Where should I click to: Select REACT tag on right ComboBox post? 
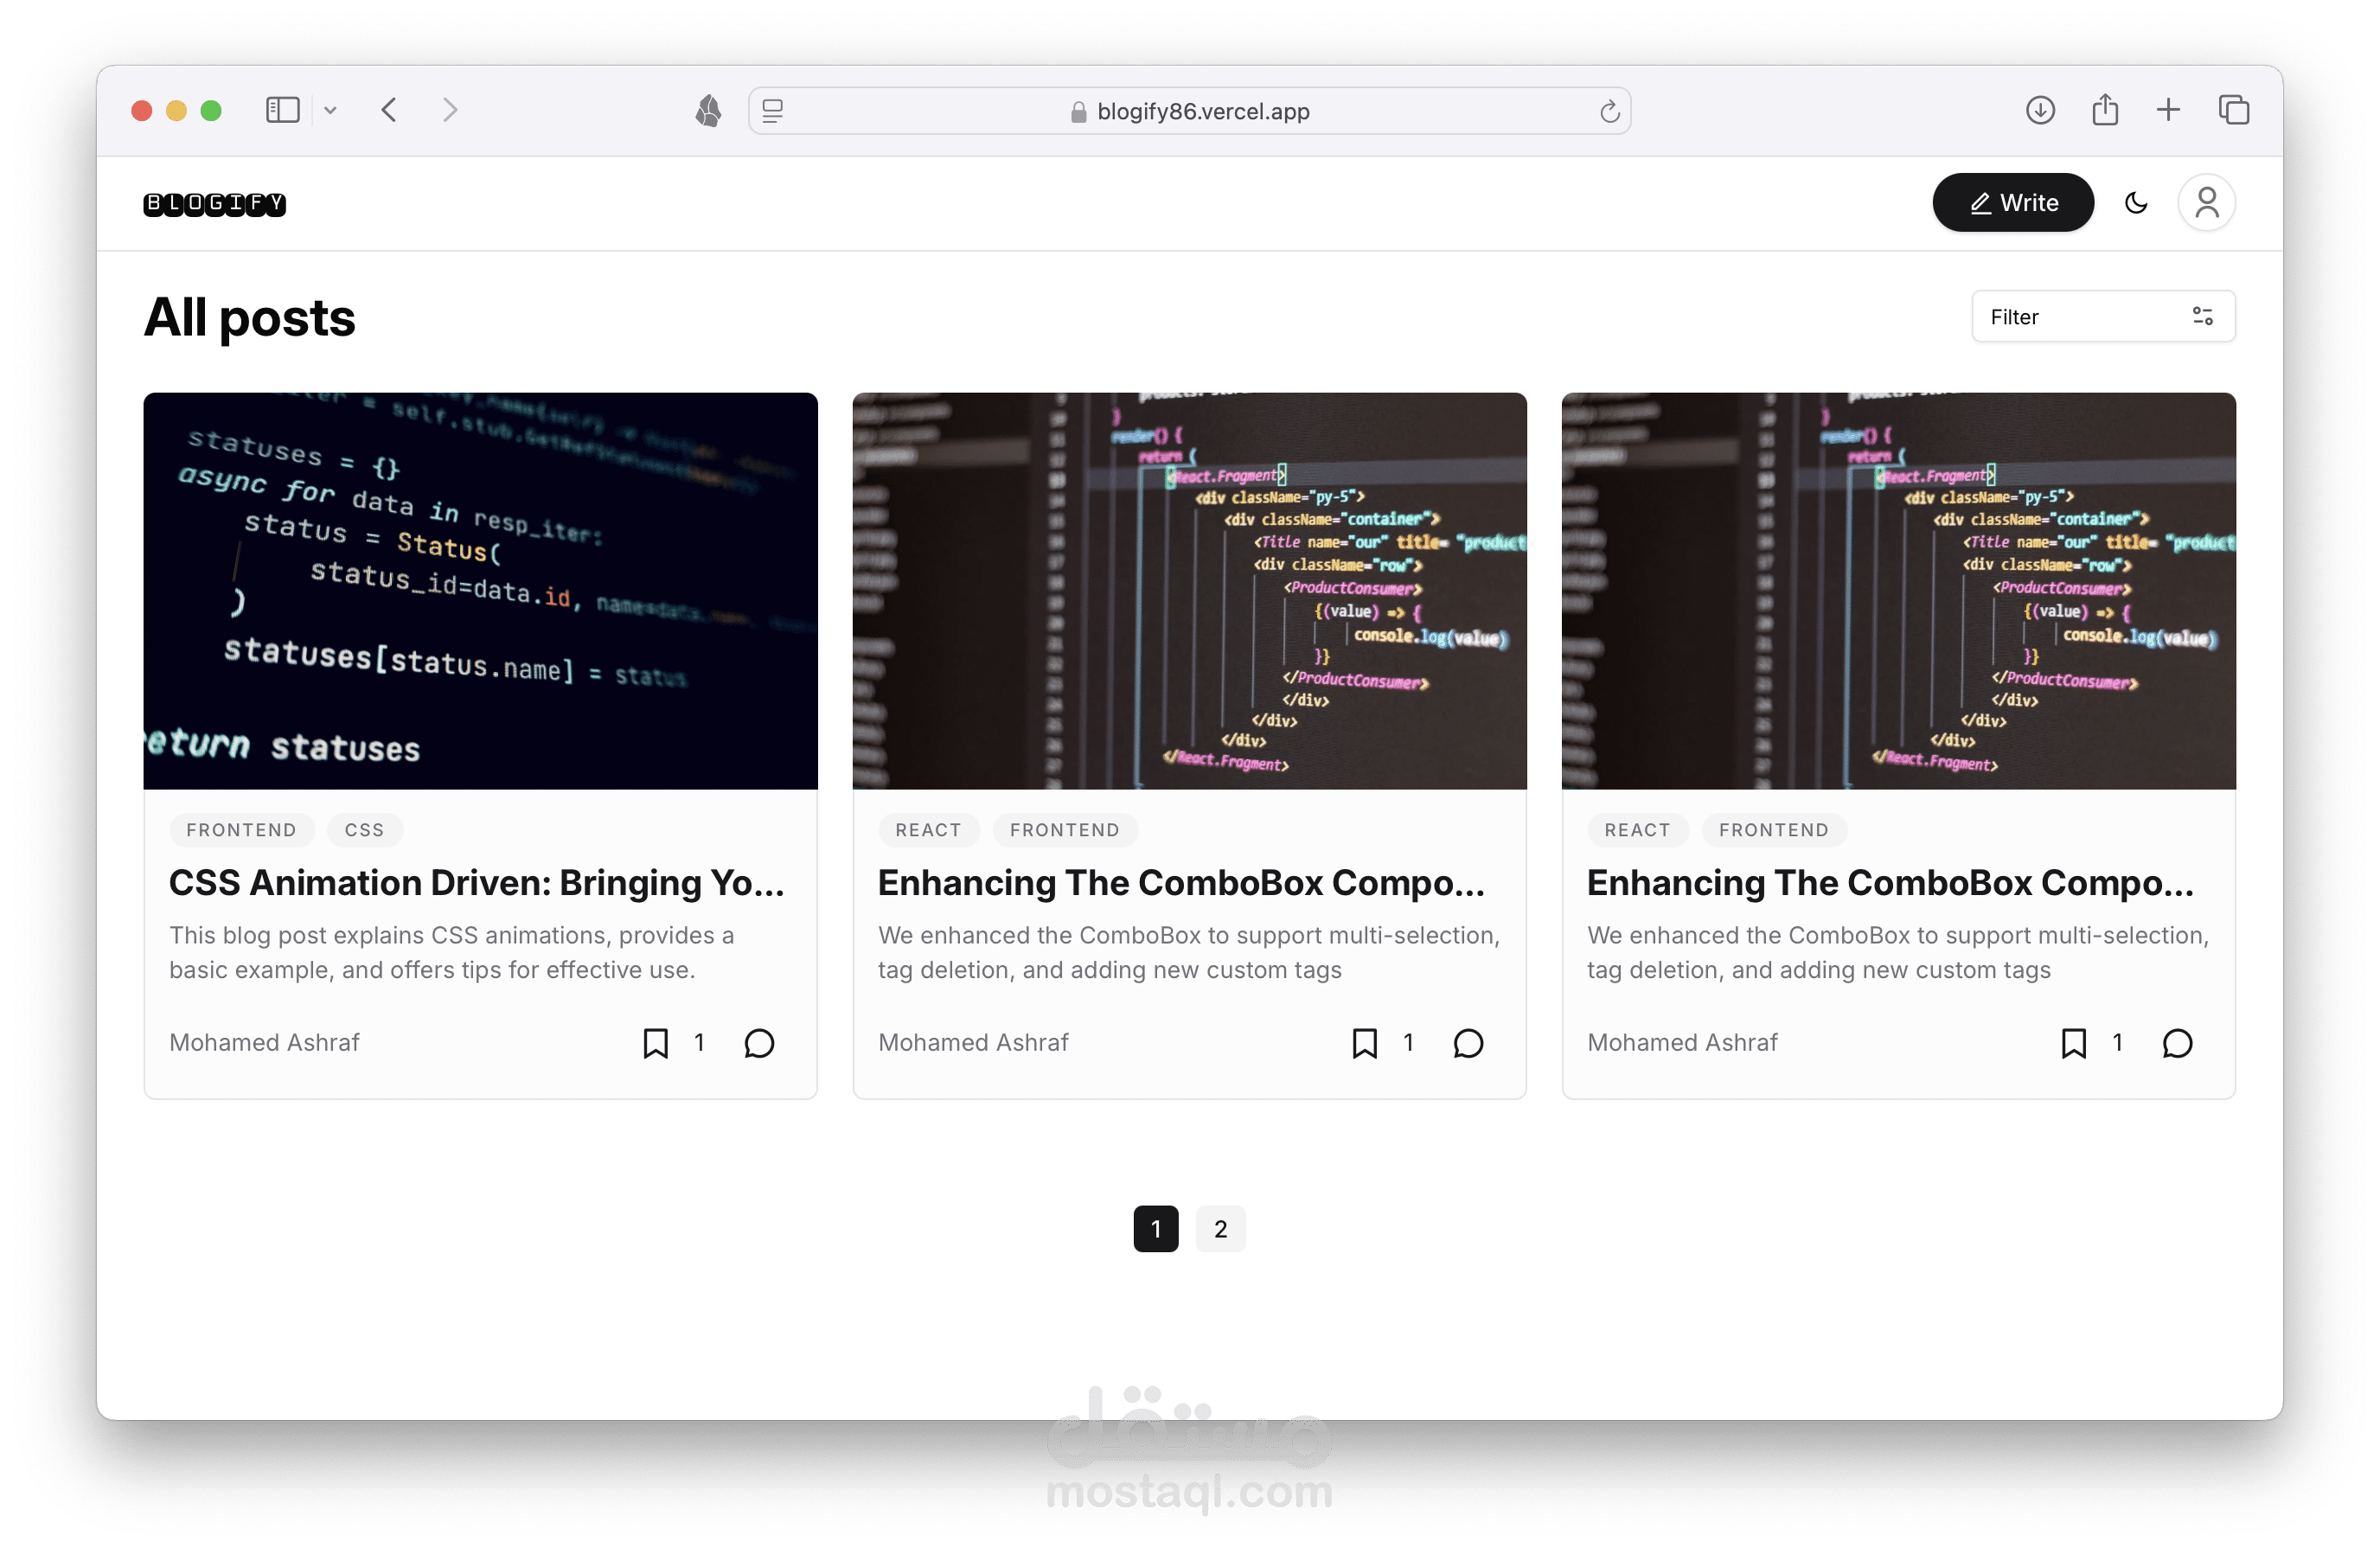pyautogui.click(x=1637, y=830)
